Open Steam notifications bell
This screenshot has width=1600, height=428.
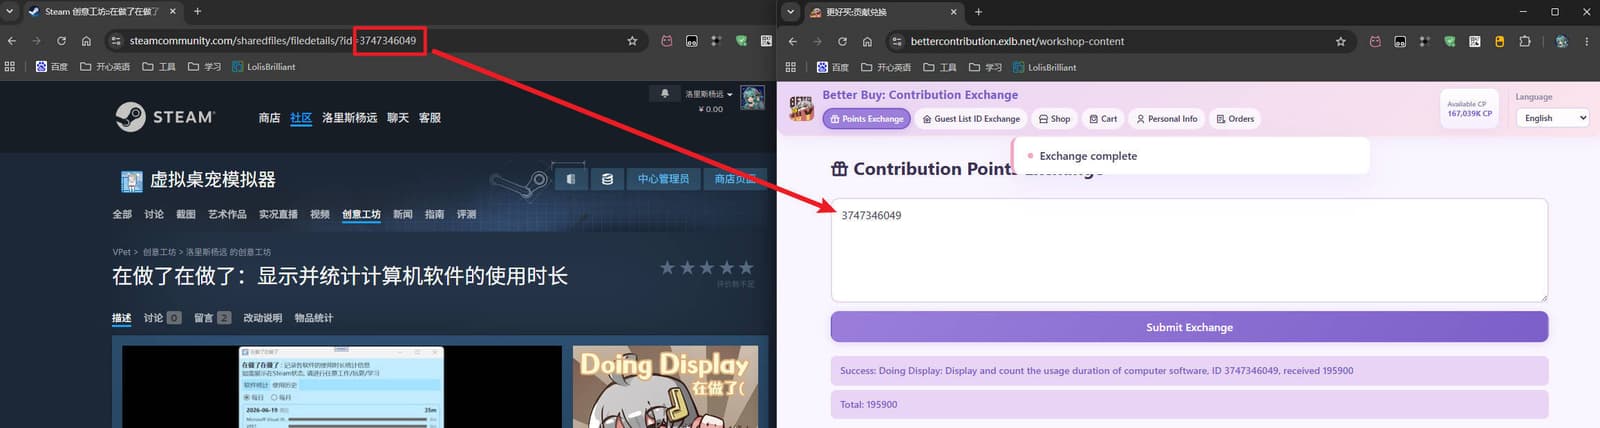point(665,93)
